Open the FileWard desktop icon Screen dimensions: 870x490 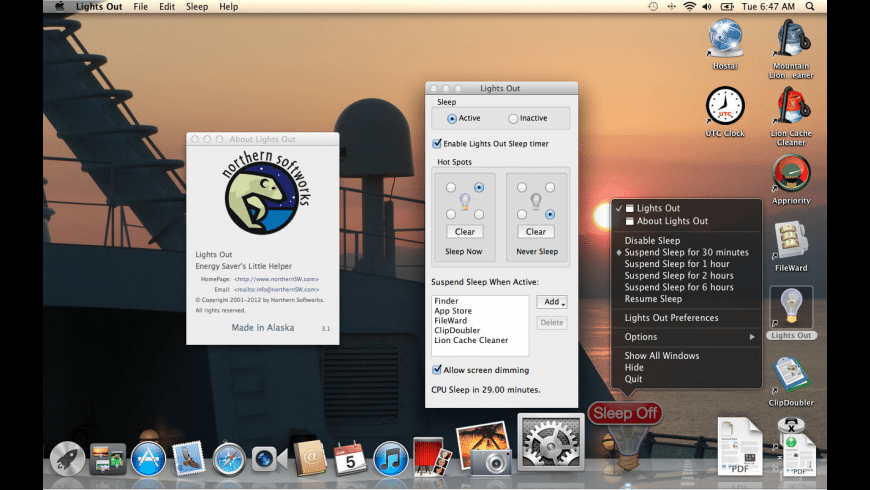[x=790, y=238]
